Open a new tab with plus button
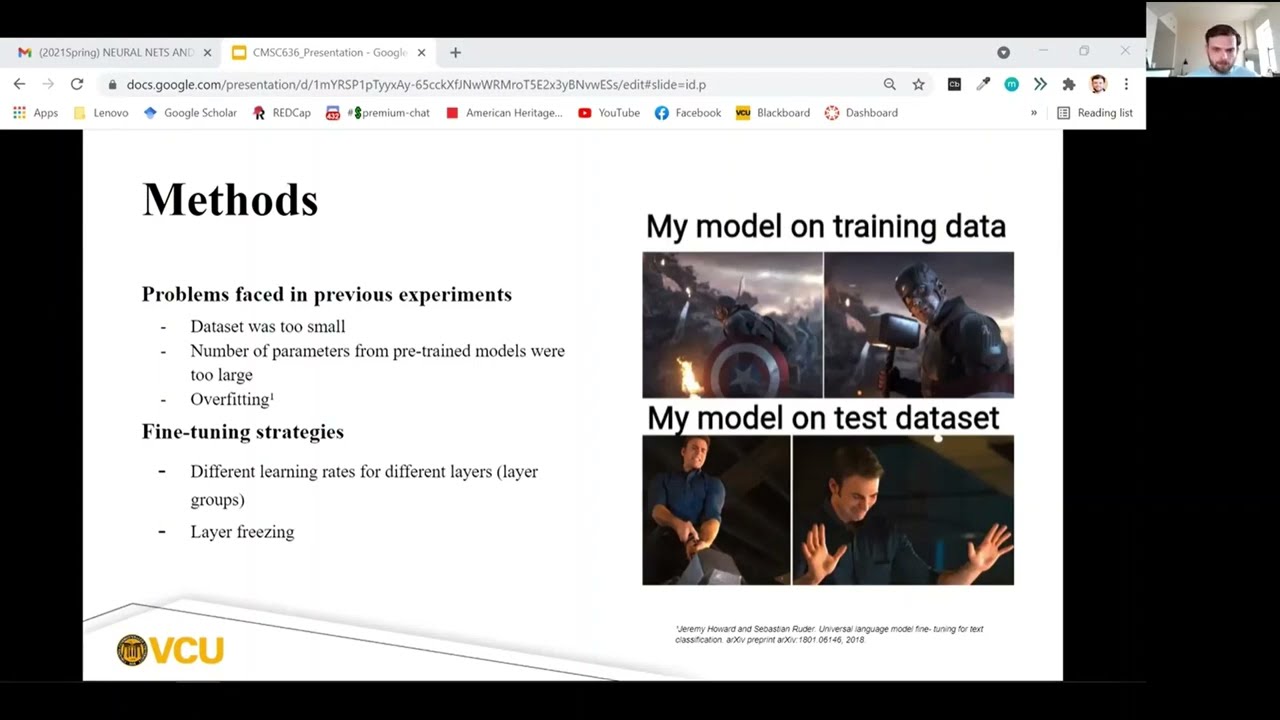Image resolution: width=1280 pixels, height=720 pixels. (x=455, y=52)
